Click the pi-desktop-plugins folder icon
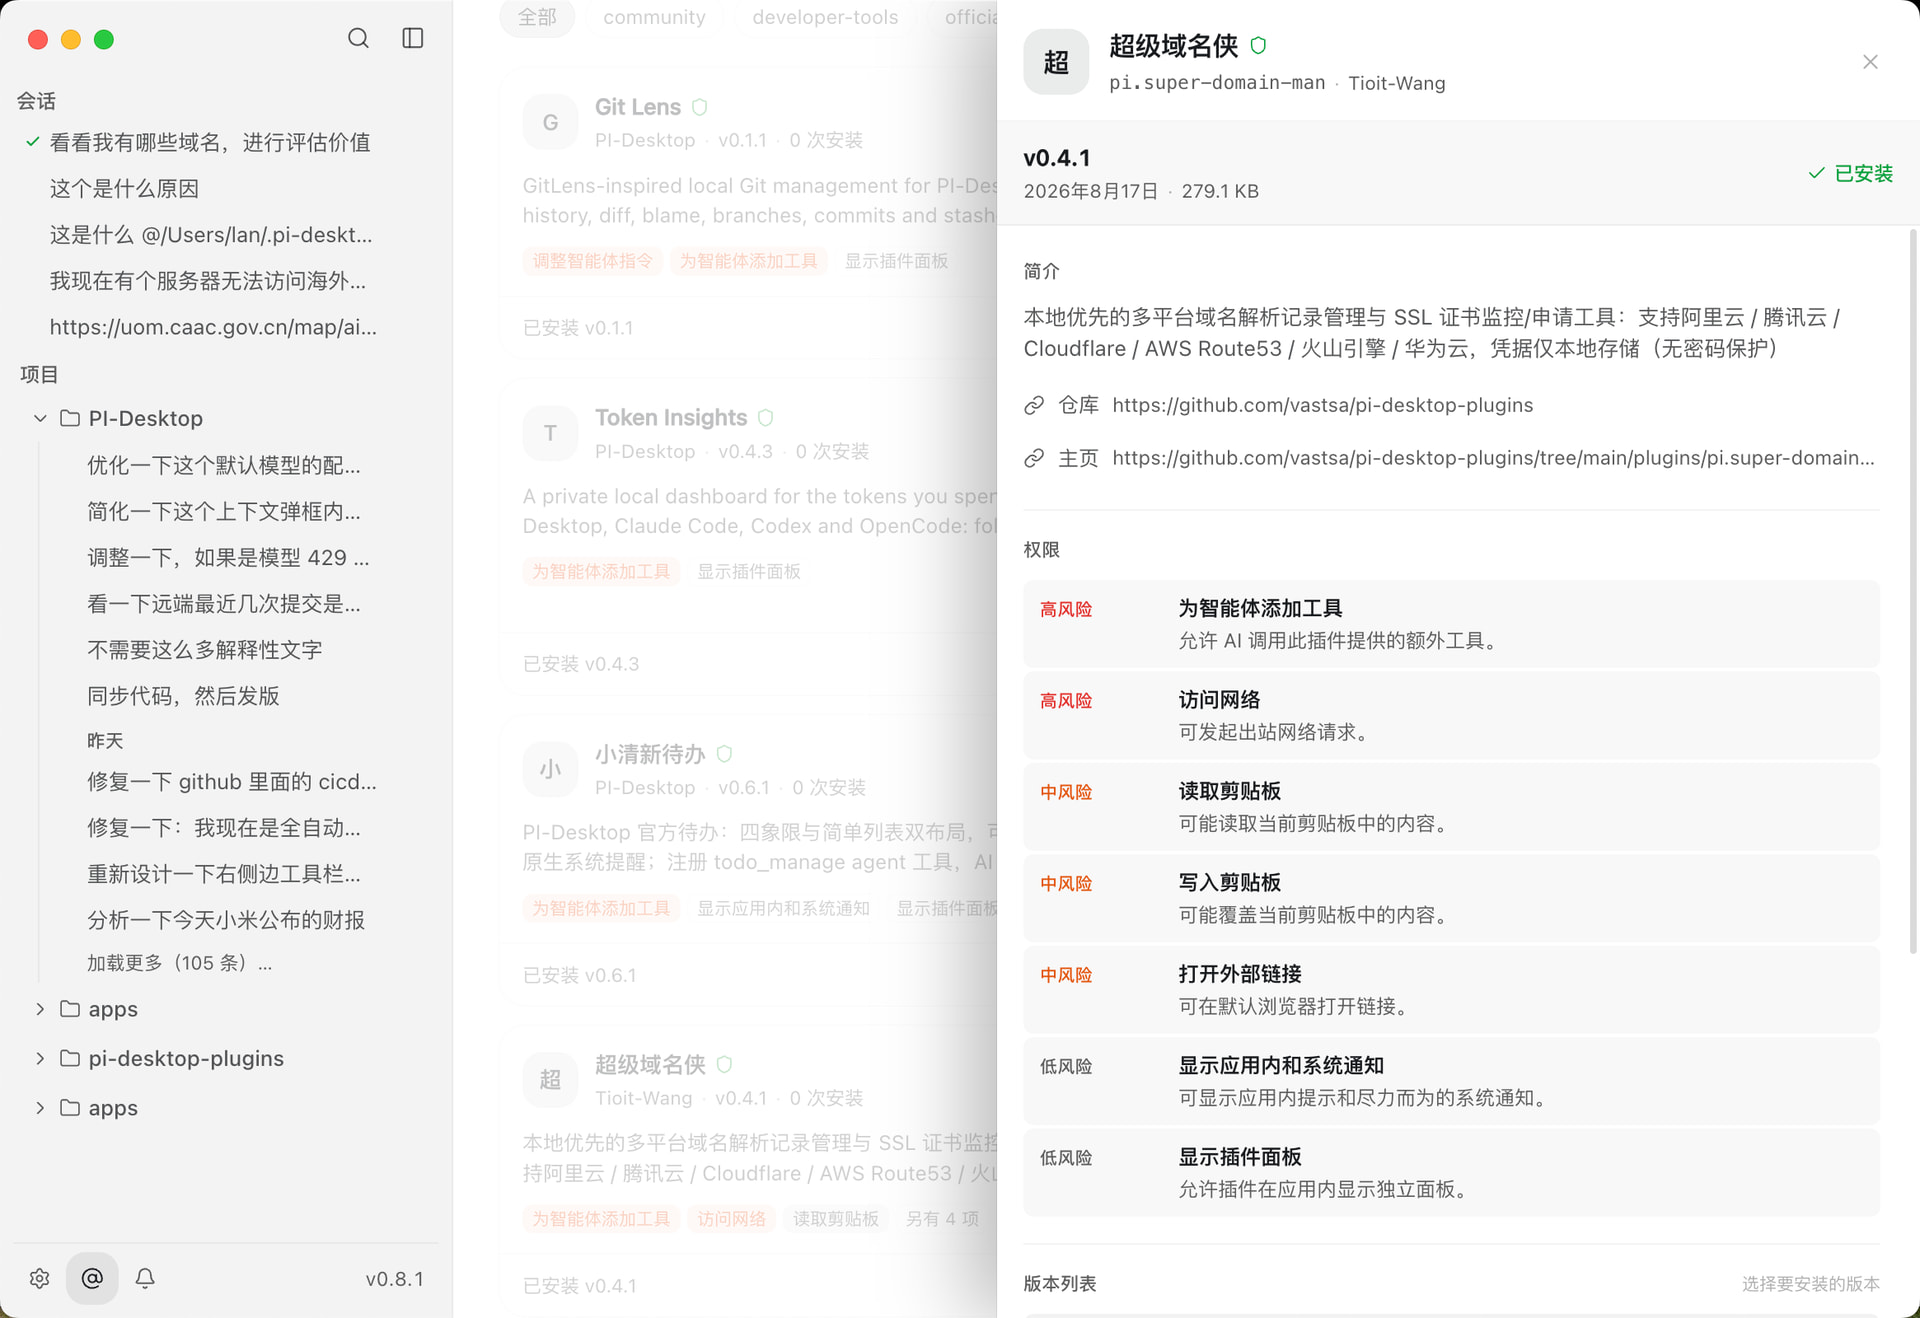1920x1318 pixels. (x=70, y=1058)
